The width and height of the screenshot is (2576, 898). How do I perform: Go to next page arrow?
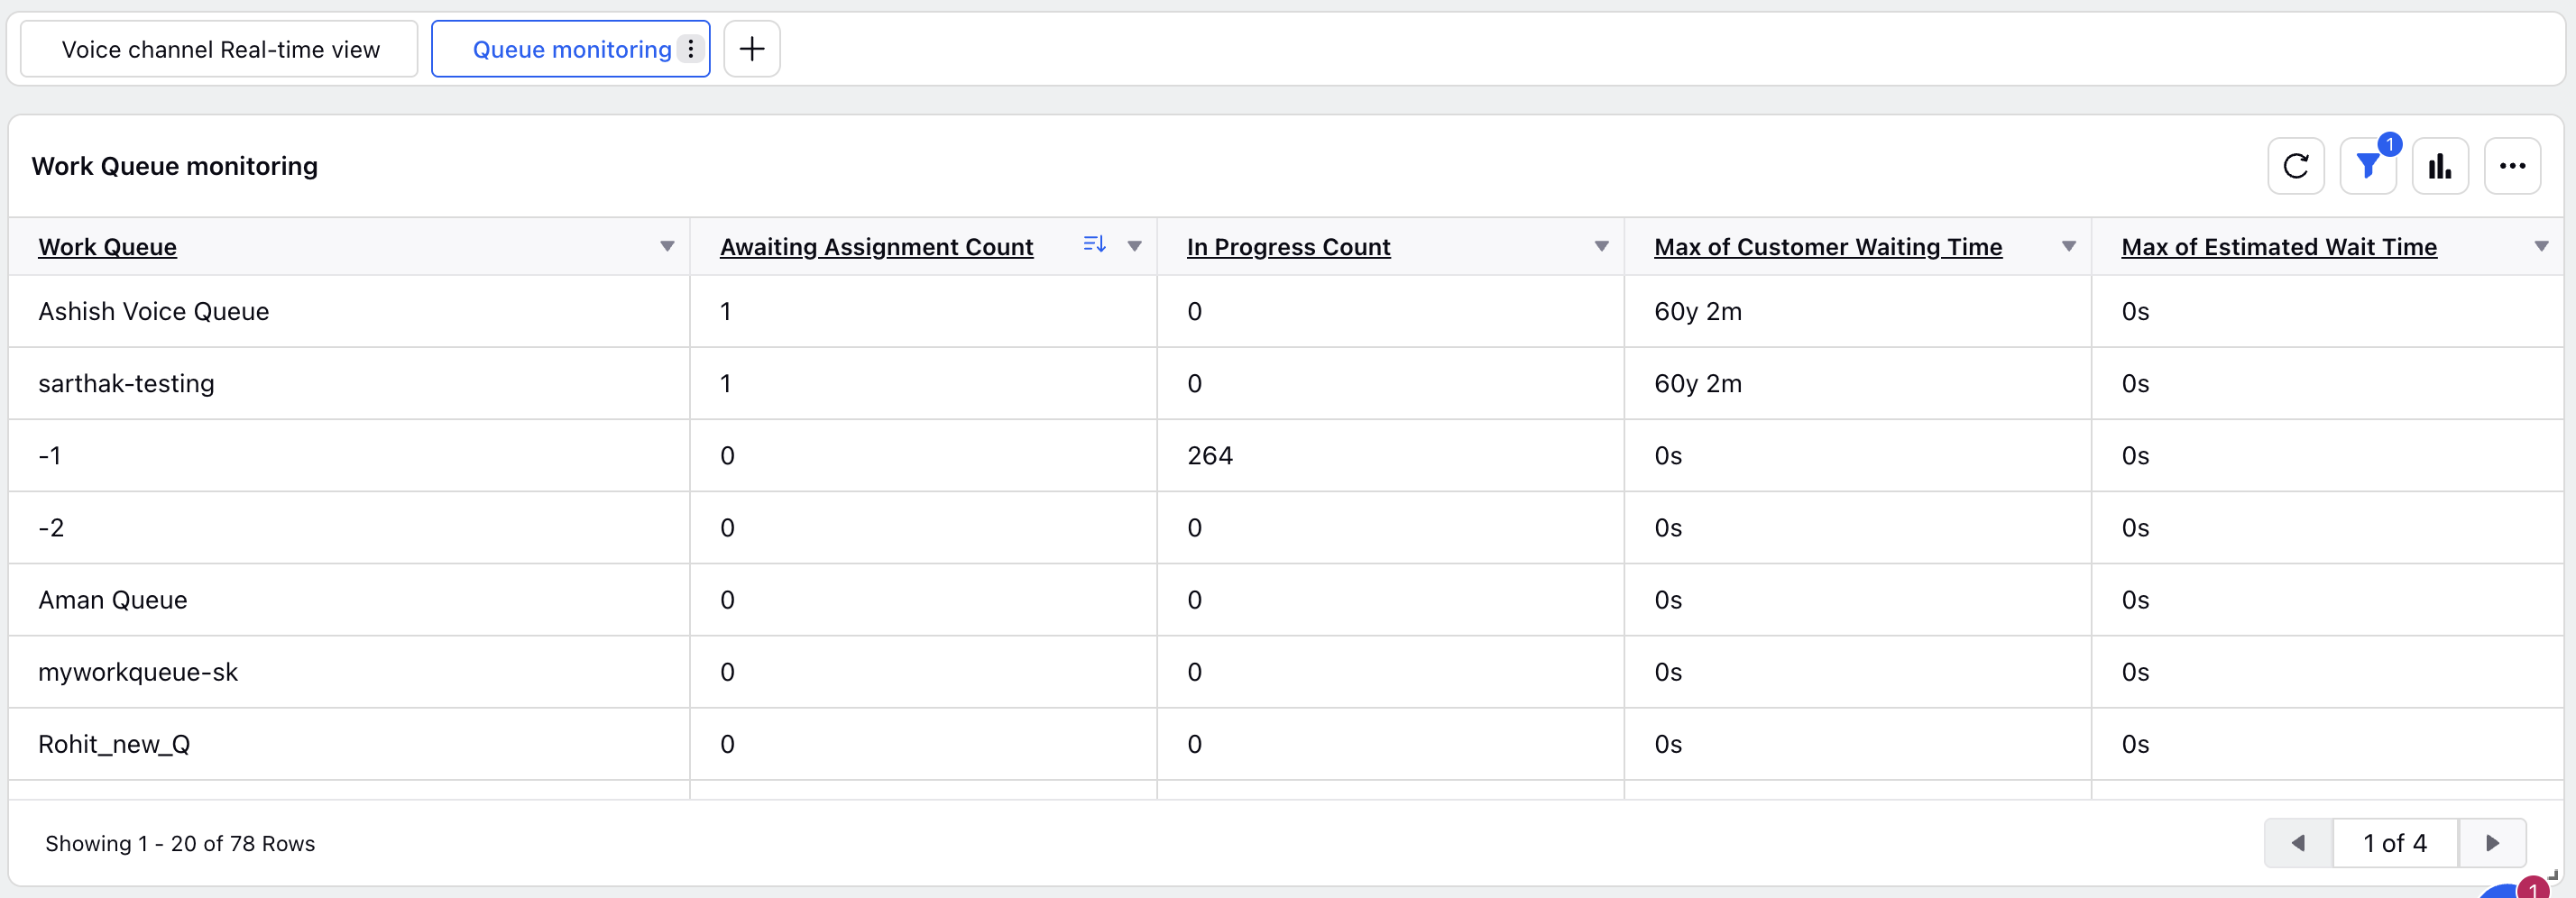pos(2492,843)
